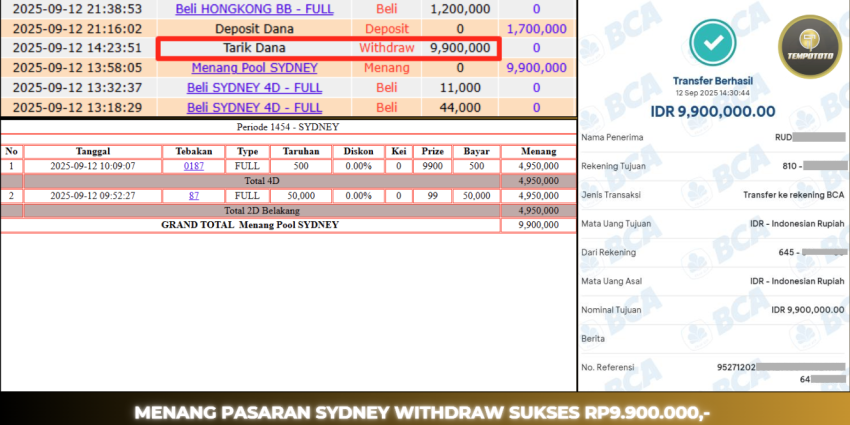850x425 pixels.
Task: Click the Mata Uang Tujuan label
Action: [x=616, y=224]
